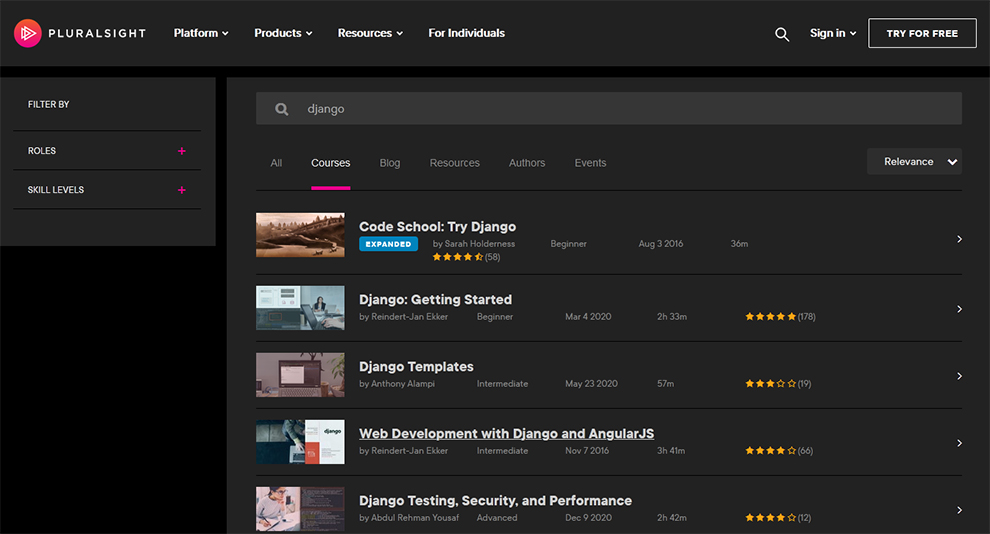Screen dimensions: 990x534
Task: Open the Sign in dropdown
Action: [x=832, y=33]
